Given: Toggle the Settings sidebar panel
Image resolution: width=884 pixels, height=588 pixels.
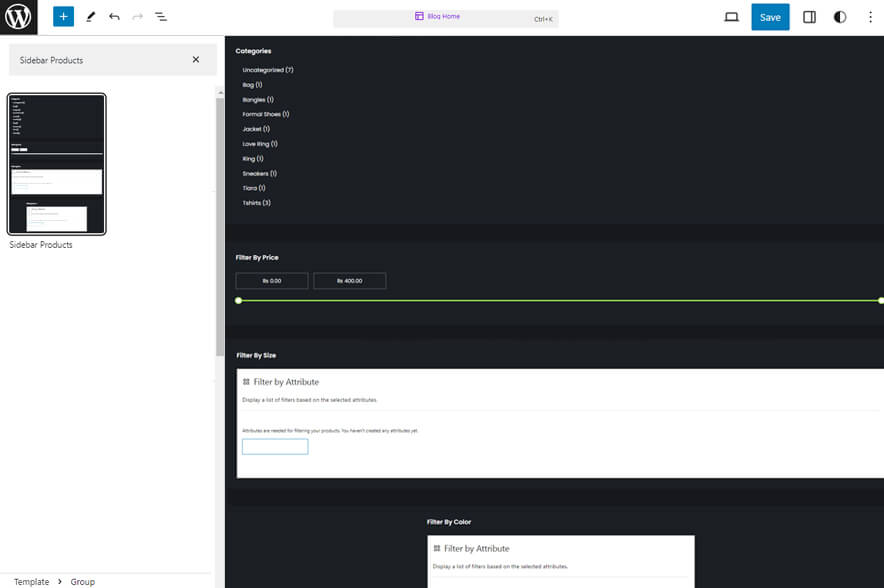Looking at the screenshot, I should (x=809, y=17).
